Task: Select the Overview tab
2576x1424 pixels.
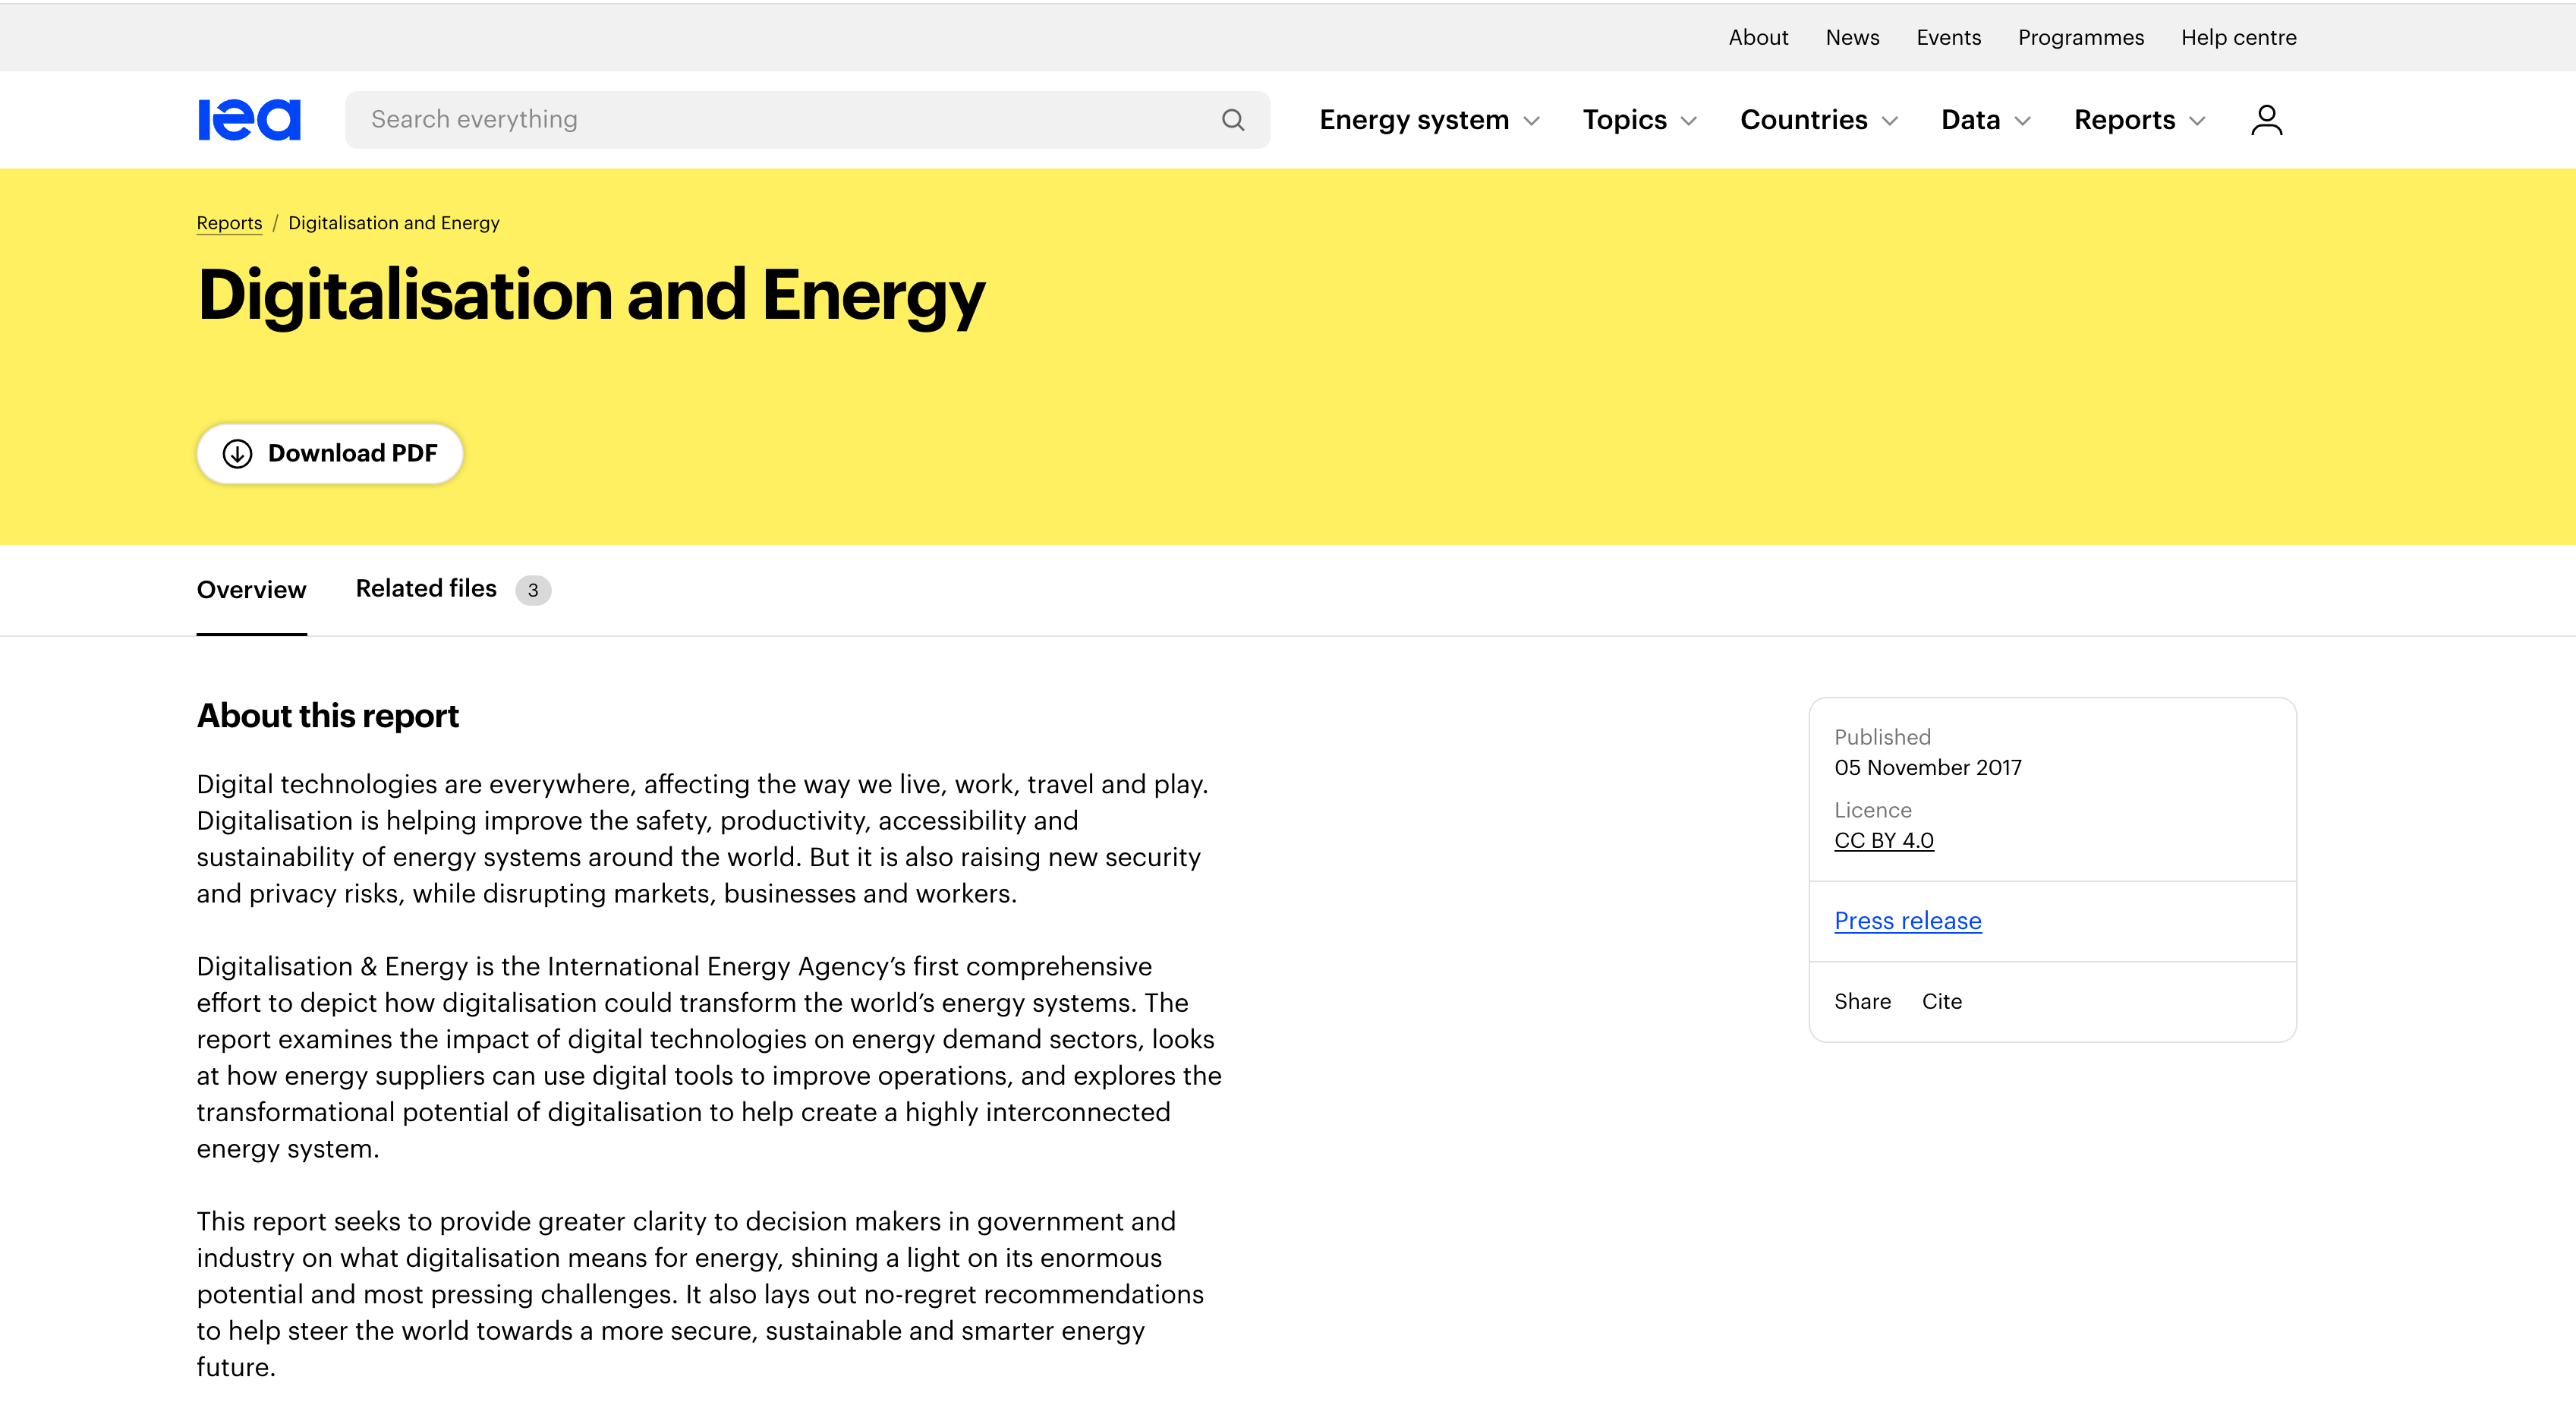Action: (251, 590)
